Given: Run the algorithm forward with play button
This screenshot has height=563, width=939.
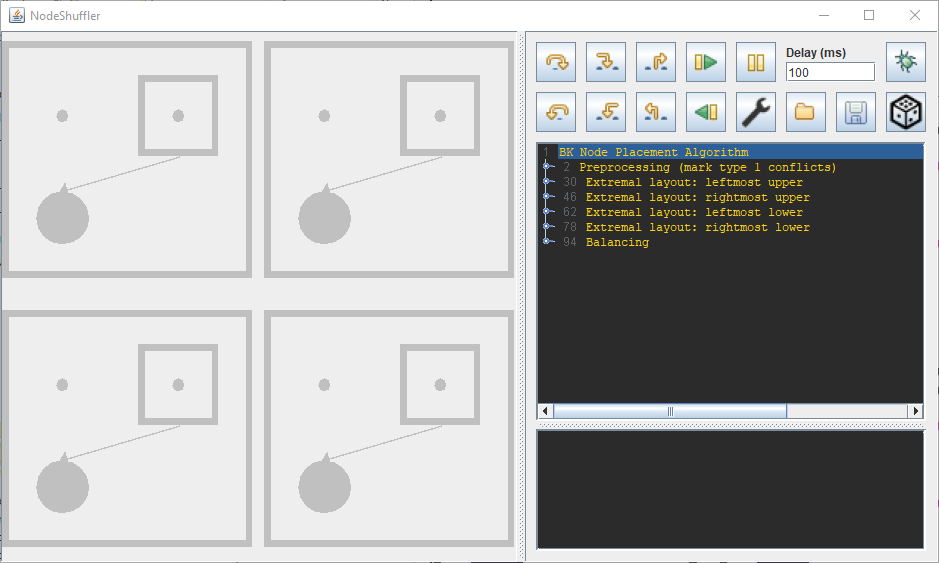Looking at the screenshot, I should point(706,62).
